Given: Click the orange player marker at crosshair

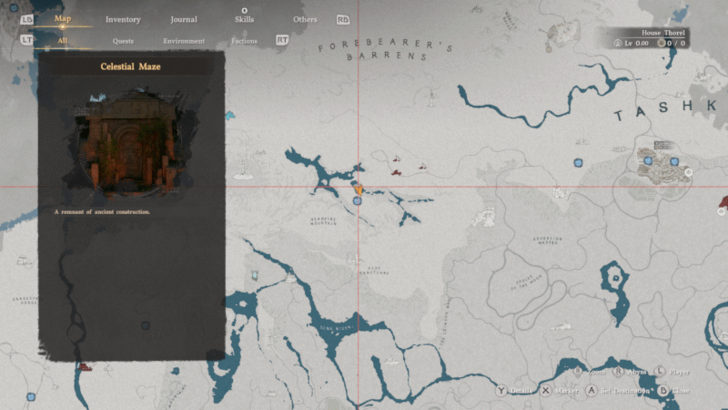Looking at the screenshot, I should 358,189.
